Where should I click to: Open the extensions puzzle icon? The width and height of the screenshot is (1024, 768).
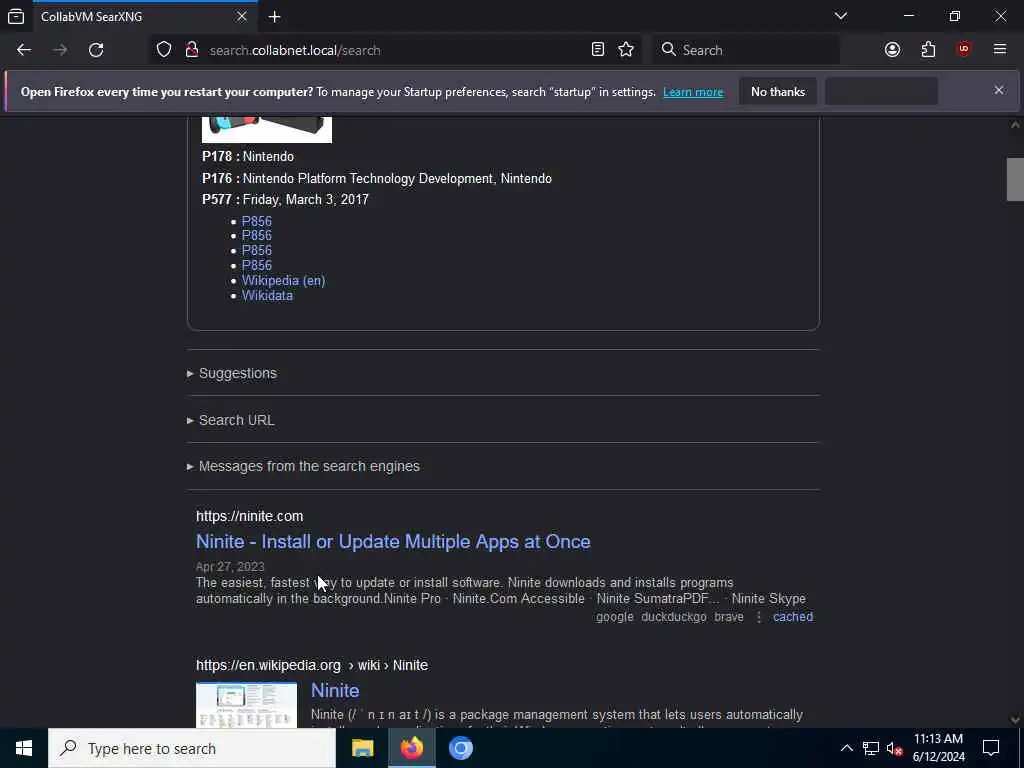pos(928,50)
